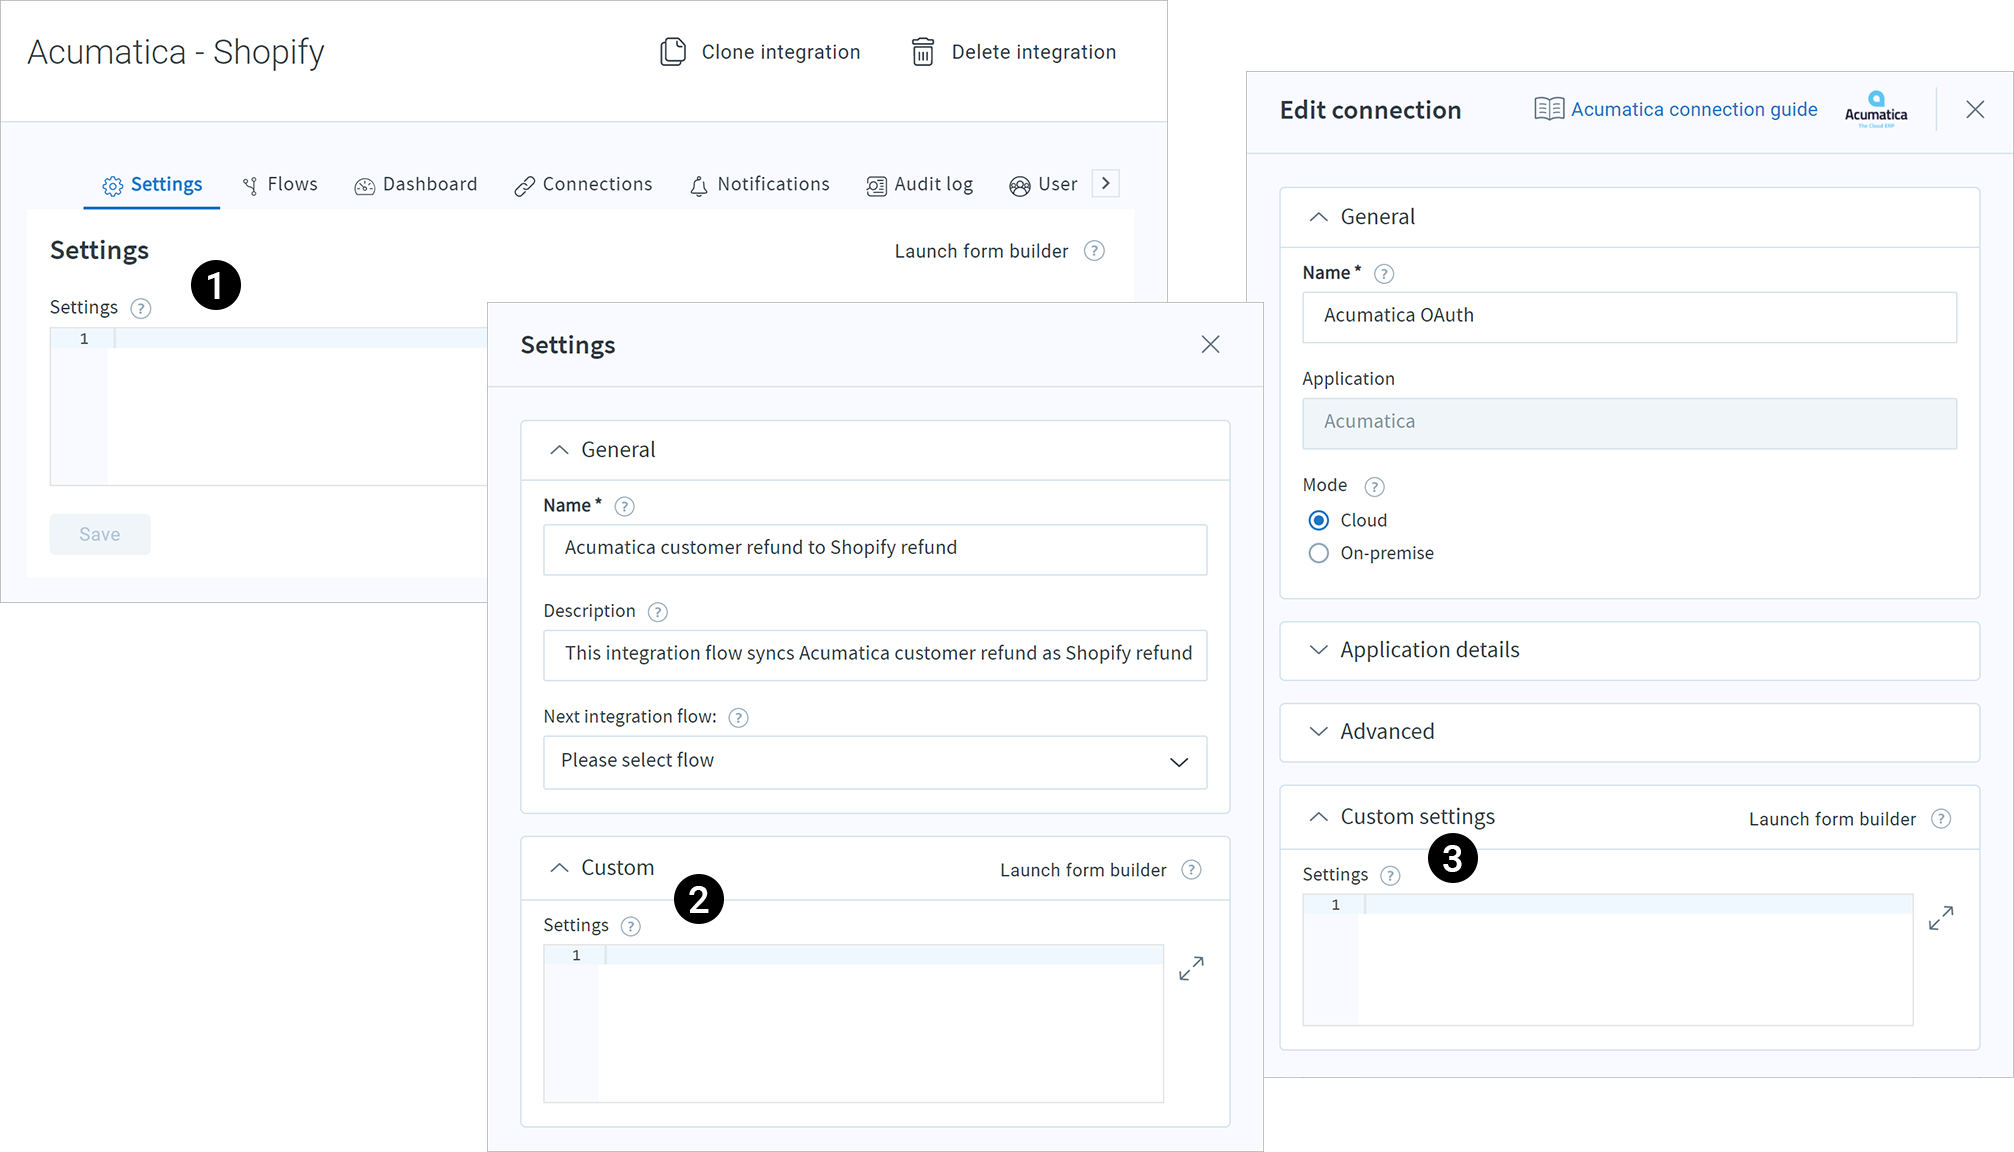Click the Save button
The width and height of the screenshot is (2014, 1152).
point(100,534)
